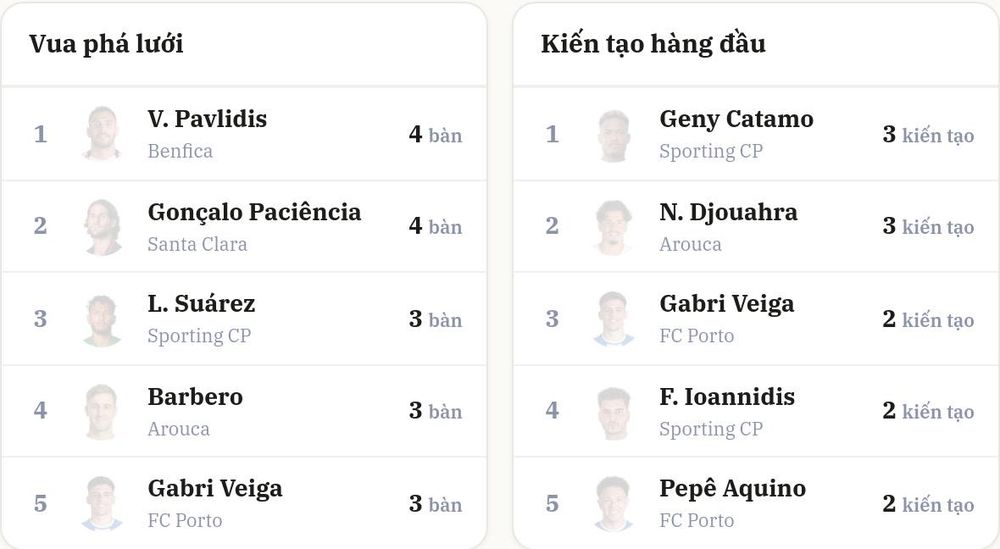Click Gabri Veiga photo in top scorers
This screenshot has width=1000, height=549.
pos(102,504)
